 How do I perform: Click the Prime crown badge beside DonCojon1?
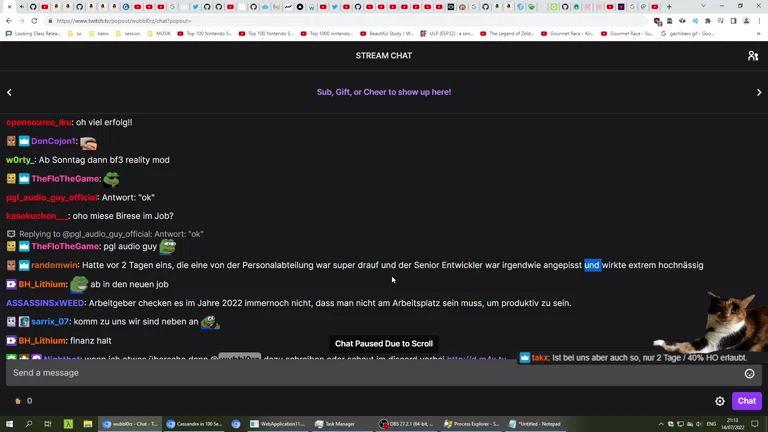click(24, 142)
